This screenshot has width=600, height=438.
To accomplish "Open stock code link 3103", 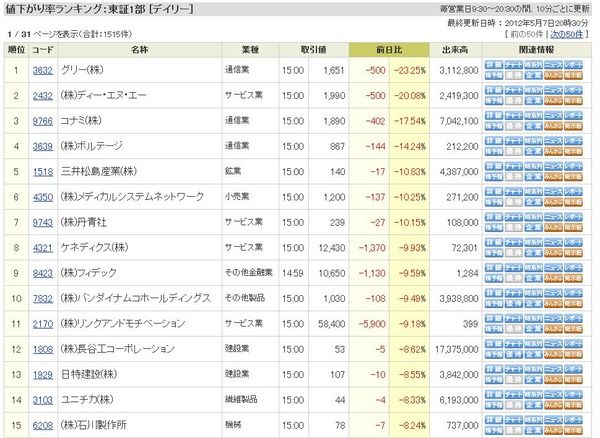I will click(x=43, y=400).
